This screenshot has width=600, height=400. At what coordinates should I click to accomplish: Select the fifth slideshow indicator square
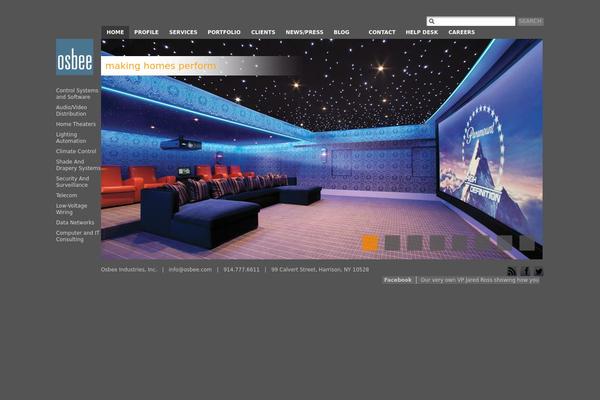coord(460,243)
